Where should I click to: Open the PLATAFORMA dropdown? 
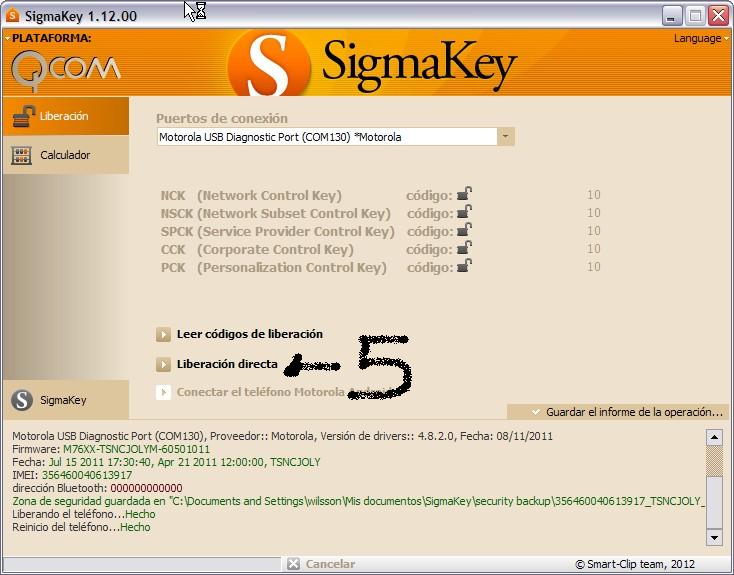pyautogui.click(x=48, y=38)
